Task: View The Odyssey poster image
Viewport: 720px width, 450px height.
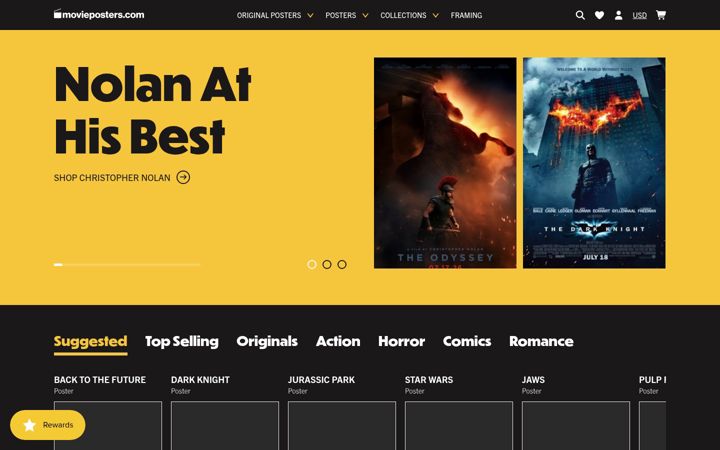Action: pos(445,163)
